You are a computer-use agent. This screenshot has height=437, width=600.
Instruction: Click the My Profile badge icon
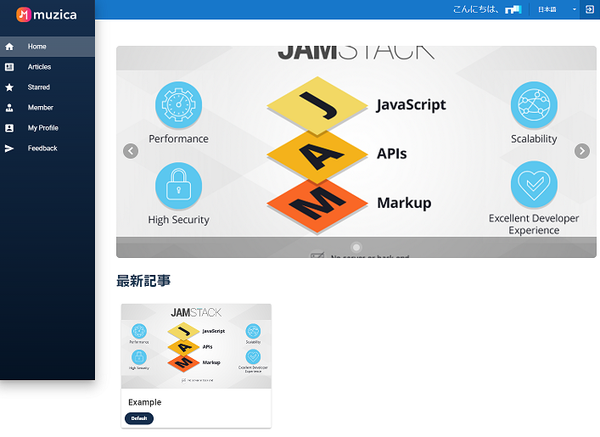[x=9, y=128]
